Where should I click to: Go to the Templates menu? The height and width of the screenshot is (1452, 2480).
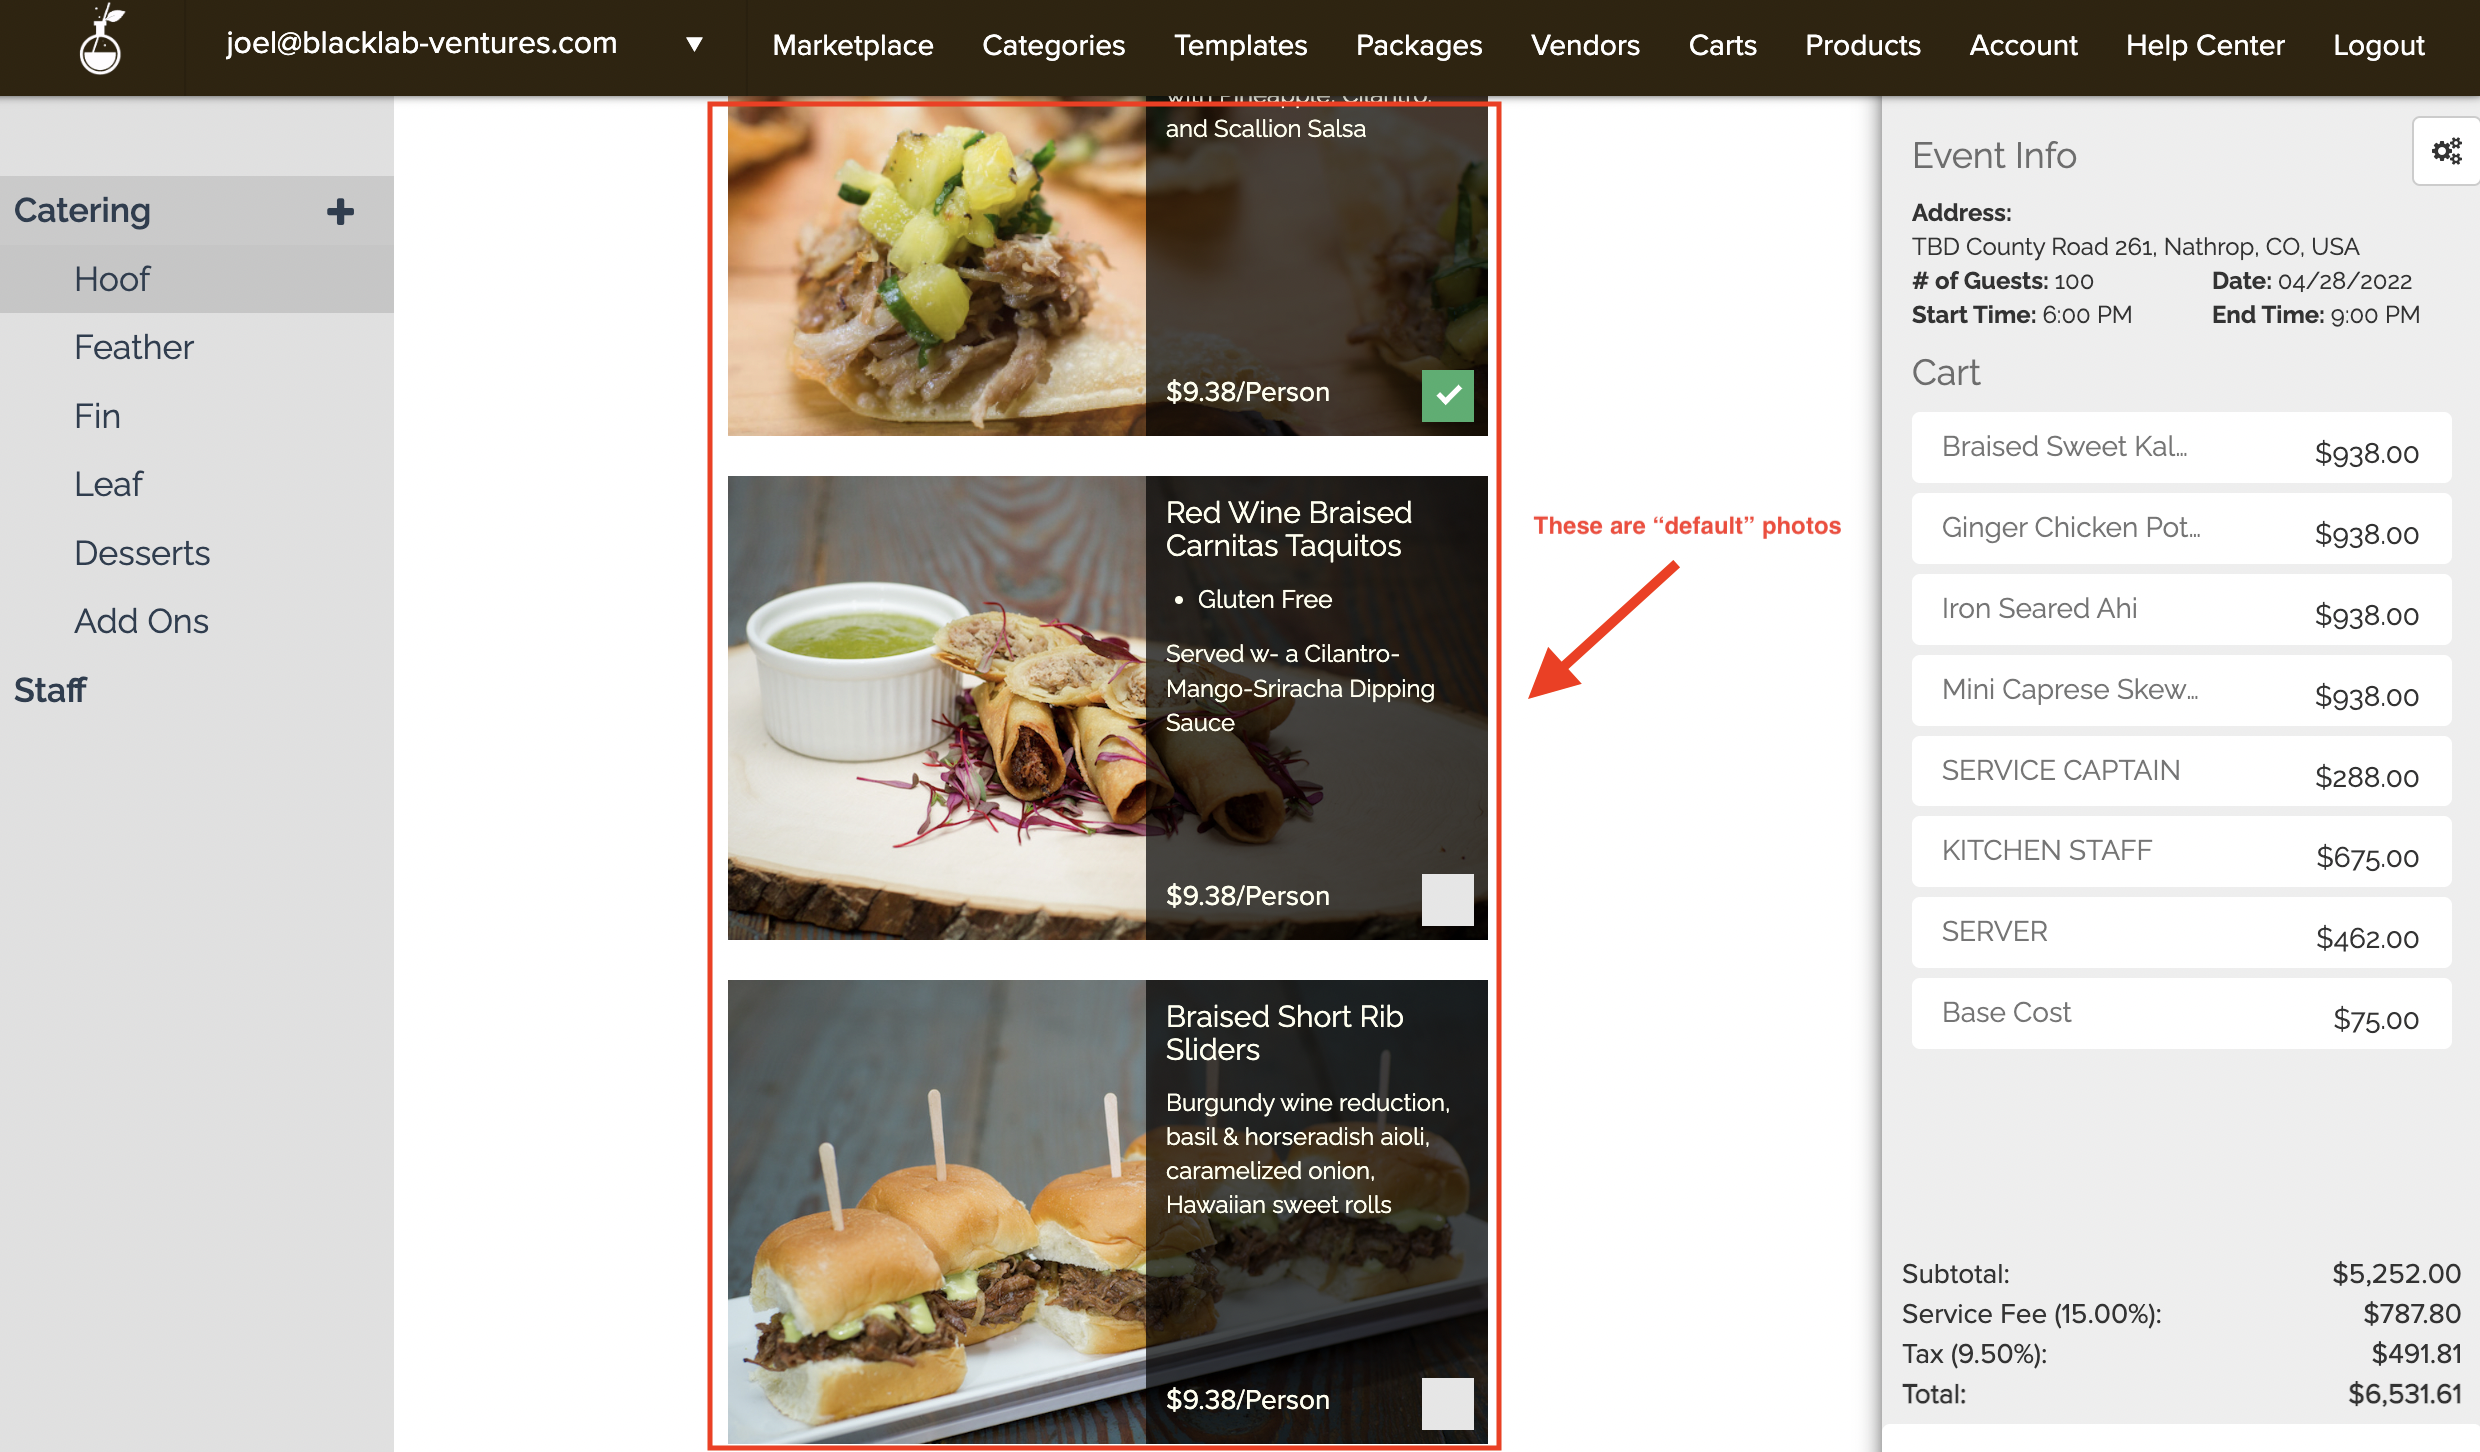coord(1240,45)
